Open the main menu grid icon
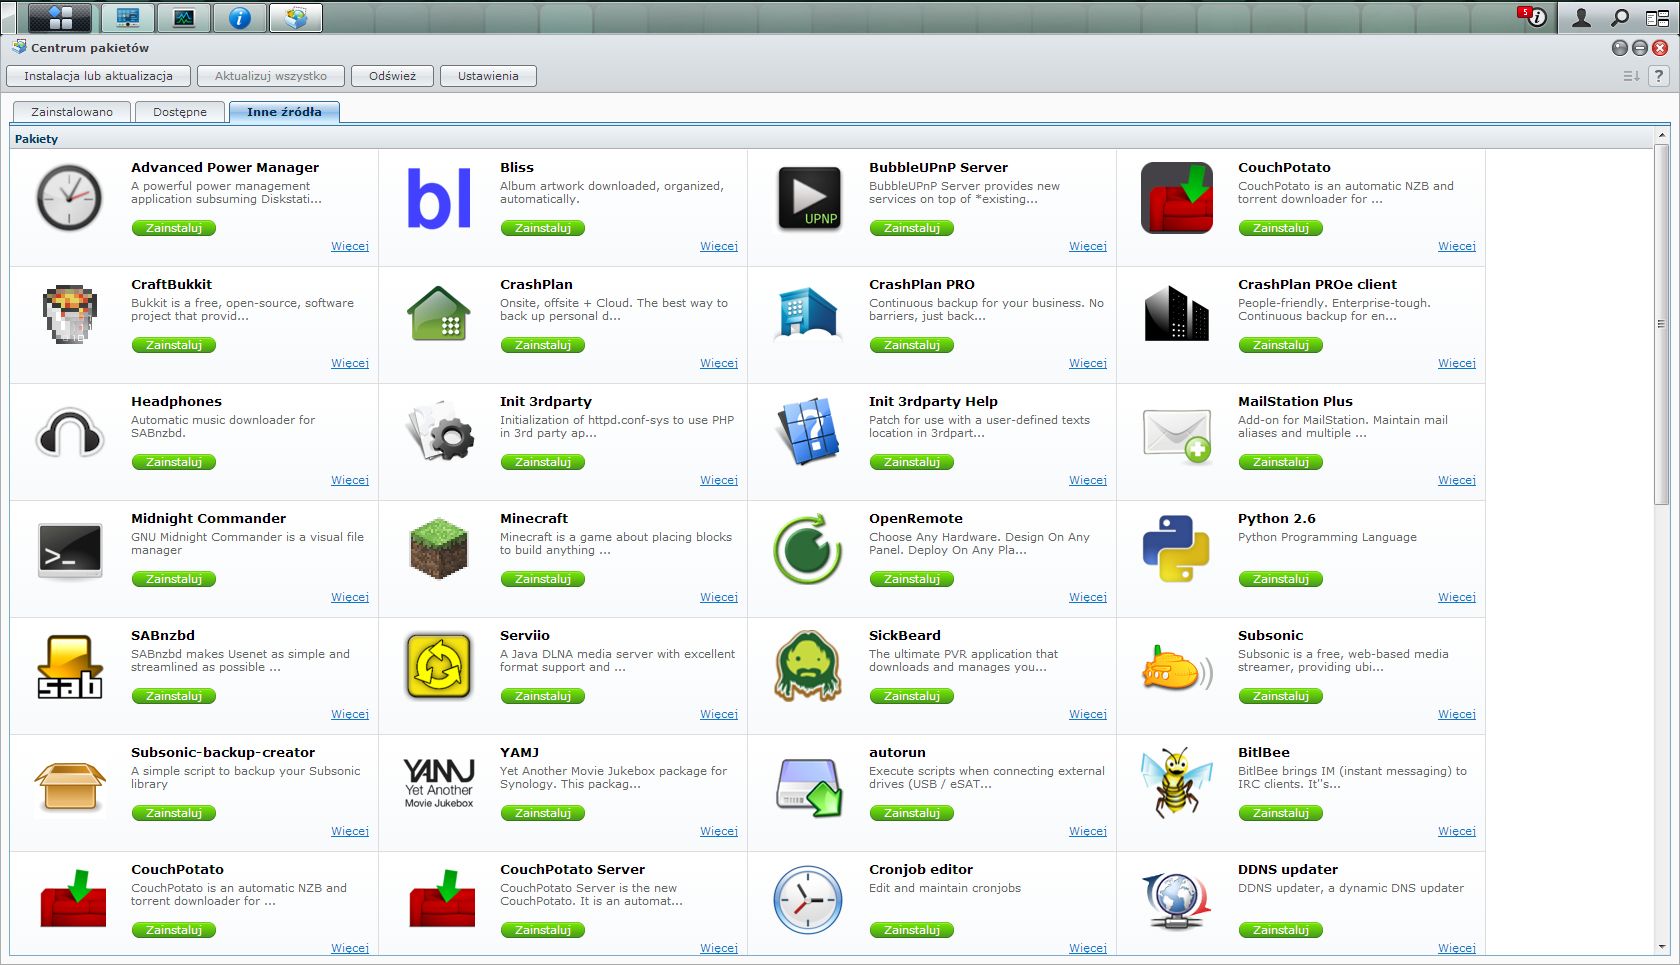1680x965 pixels. tap(60, 17)
